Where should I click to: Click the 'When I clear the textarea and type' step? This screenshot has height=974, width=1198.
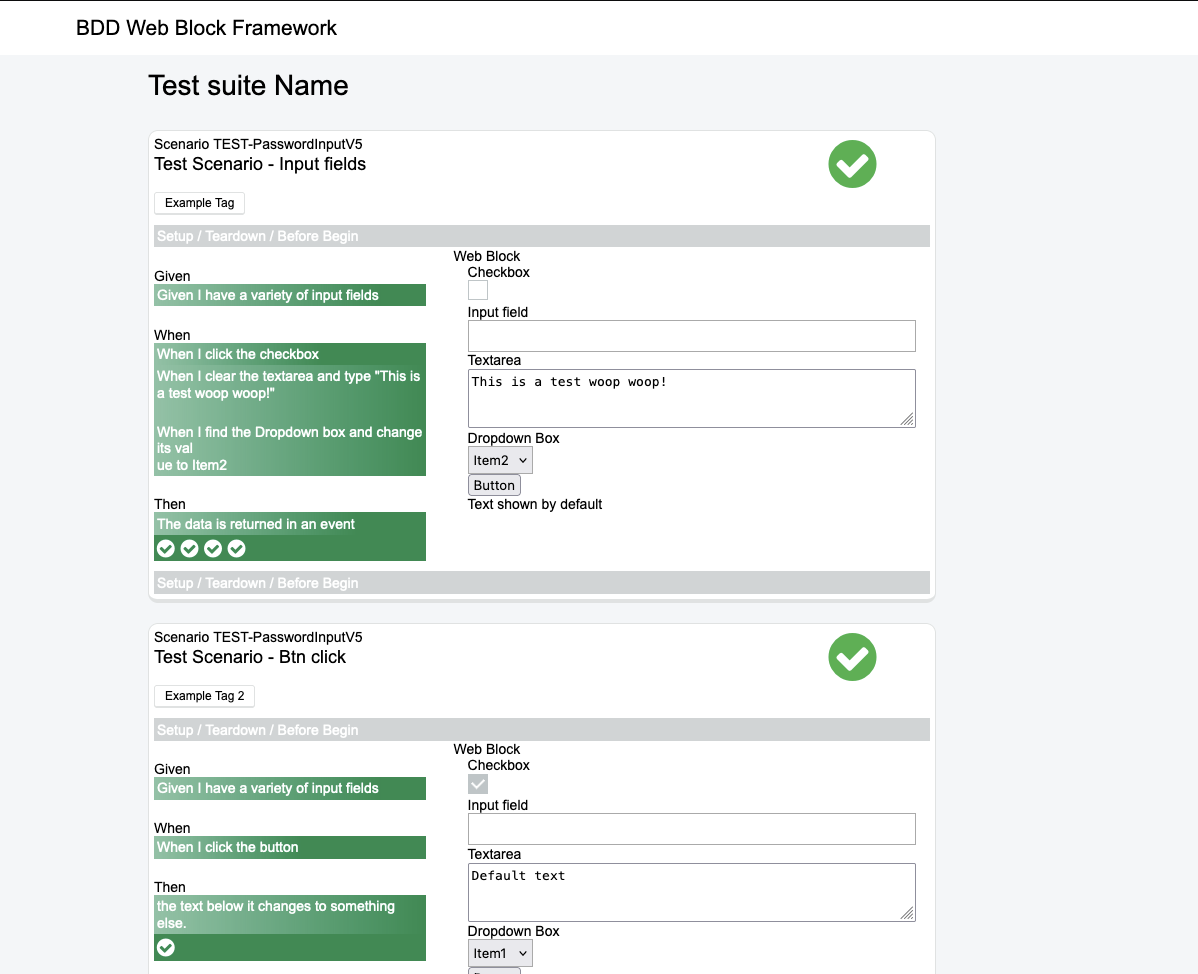click(x=290, y=385)
